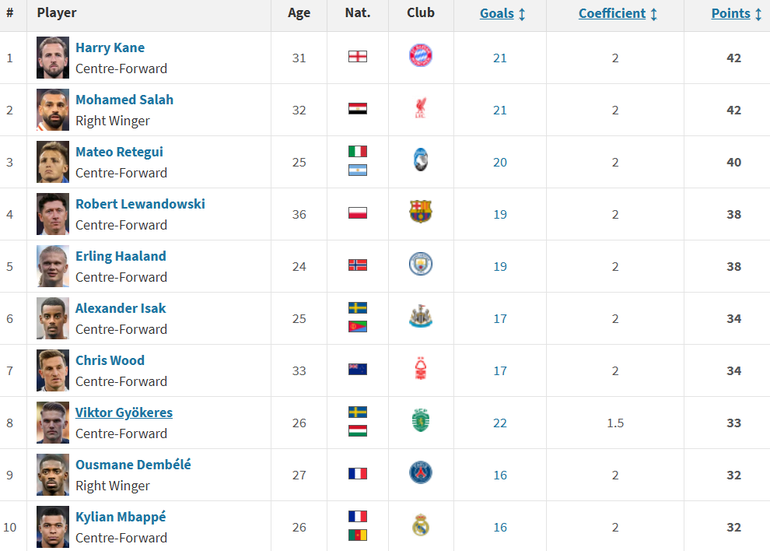This screenshot has height=551, width=770.
Task: Click the Paris Saint-Germain club crest
Action: tap(420, 472)
